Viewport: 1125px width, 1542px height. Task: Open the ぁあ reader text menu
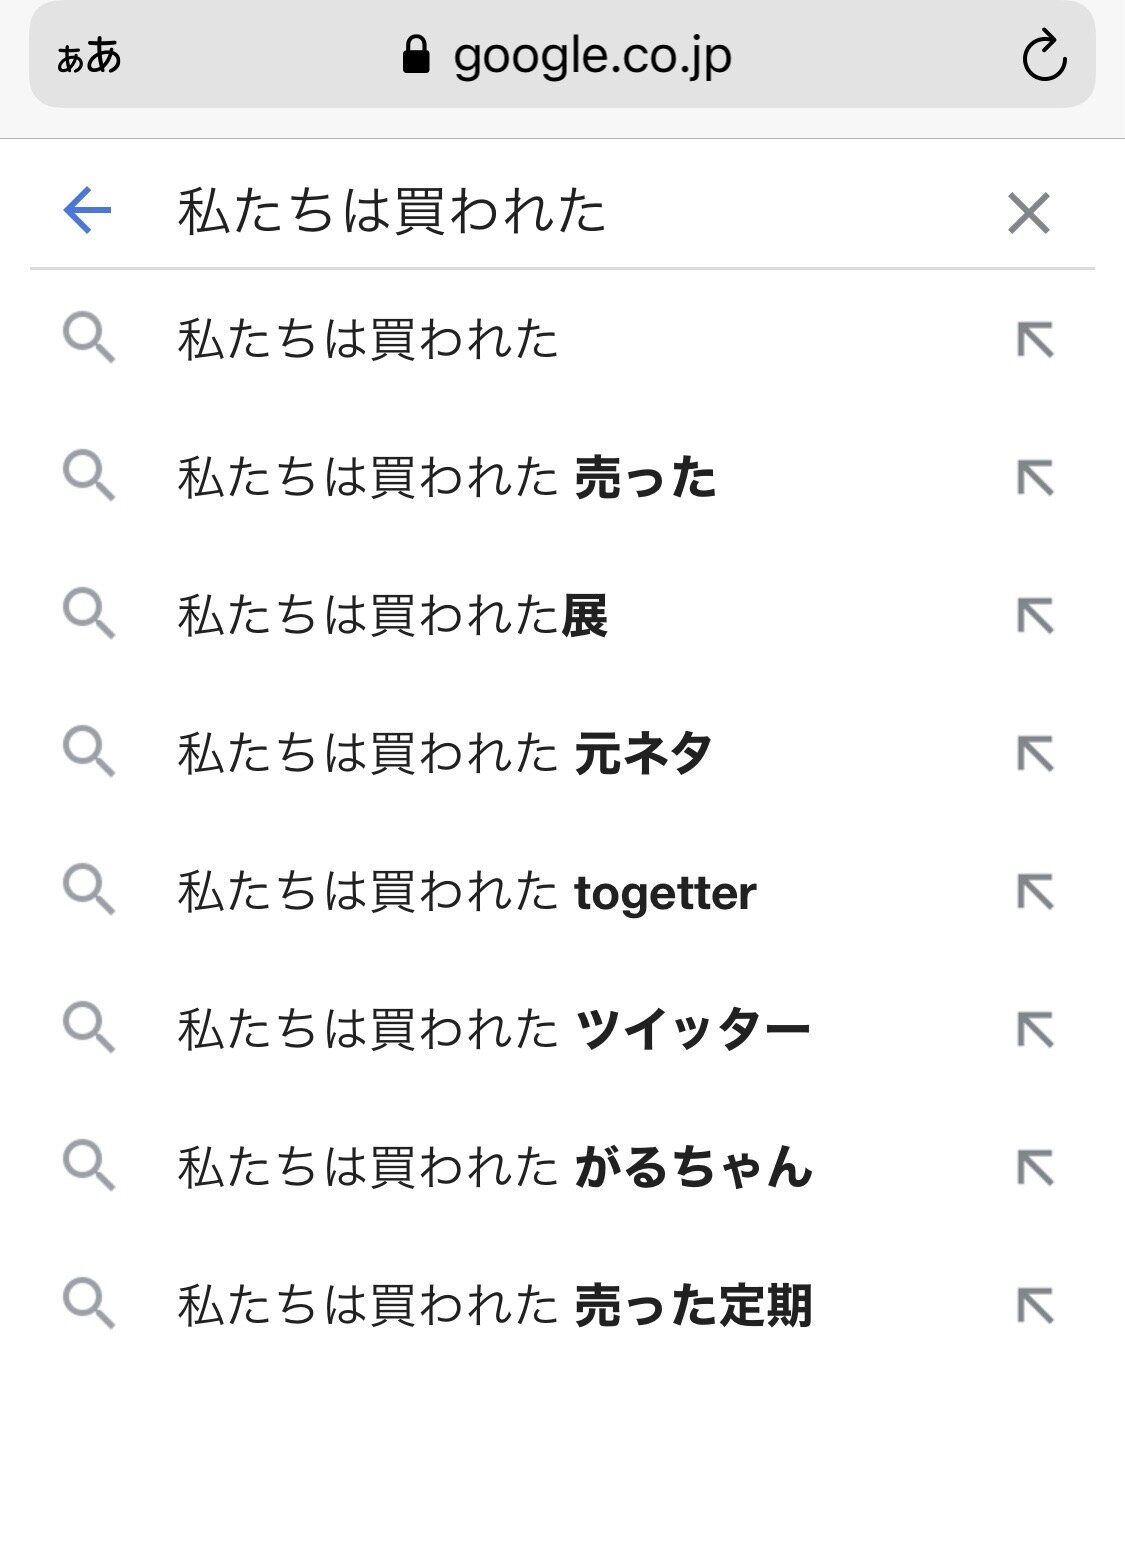point(89,57)
